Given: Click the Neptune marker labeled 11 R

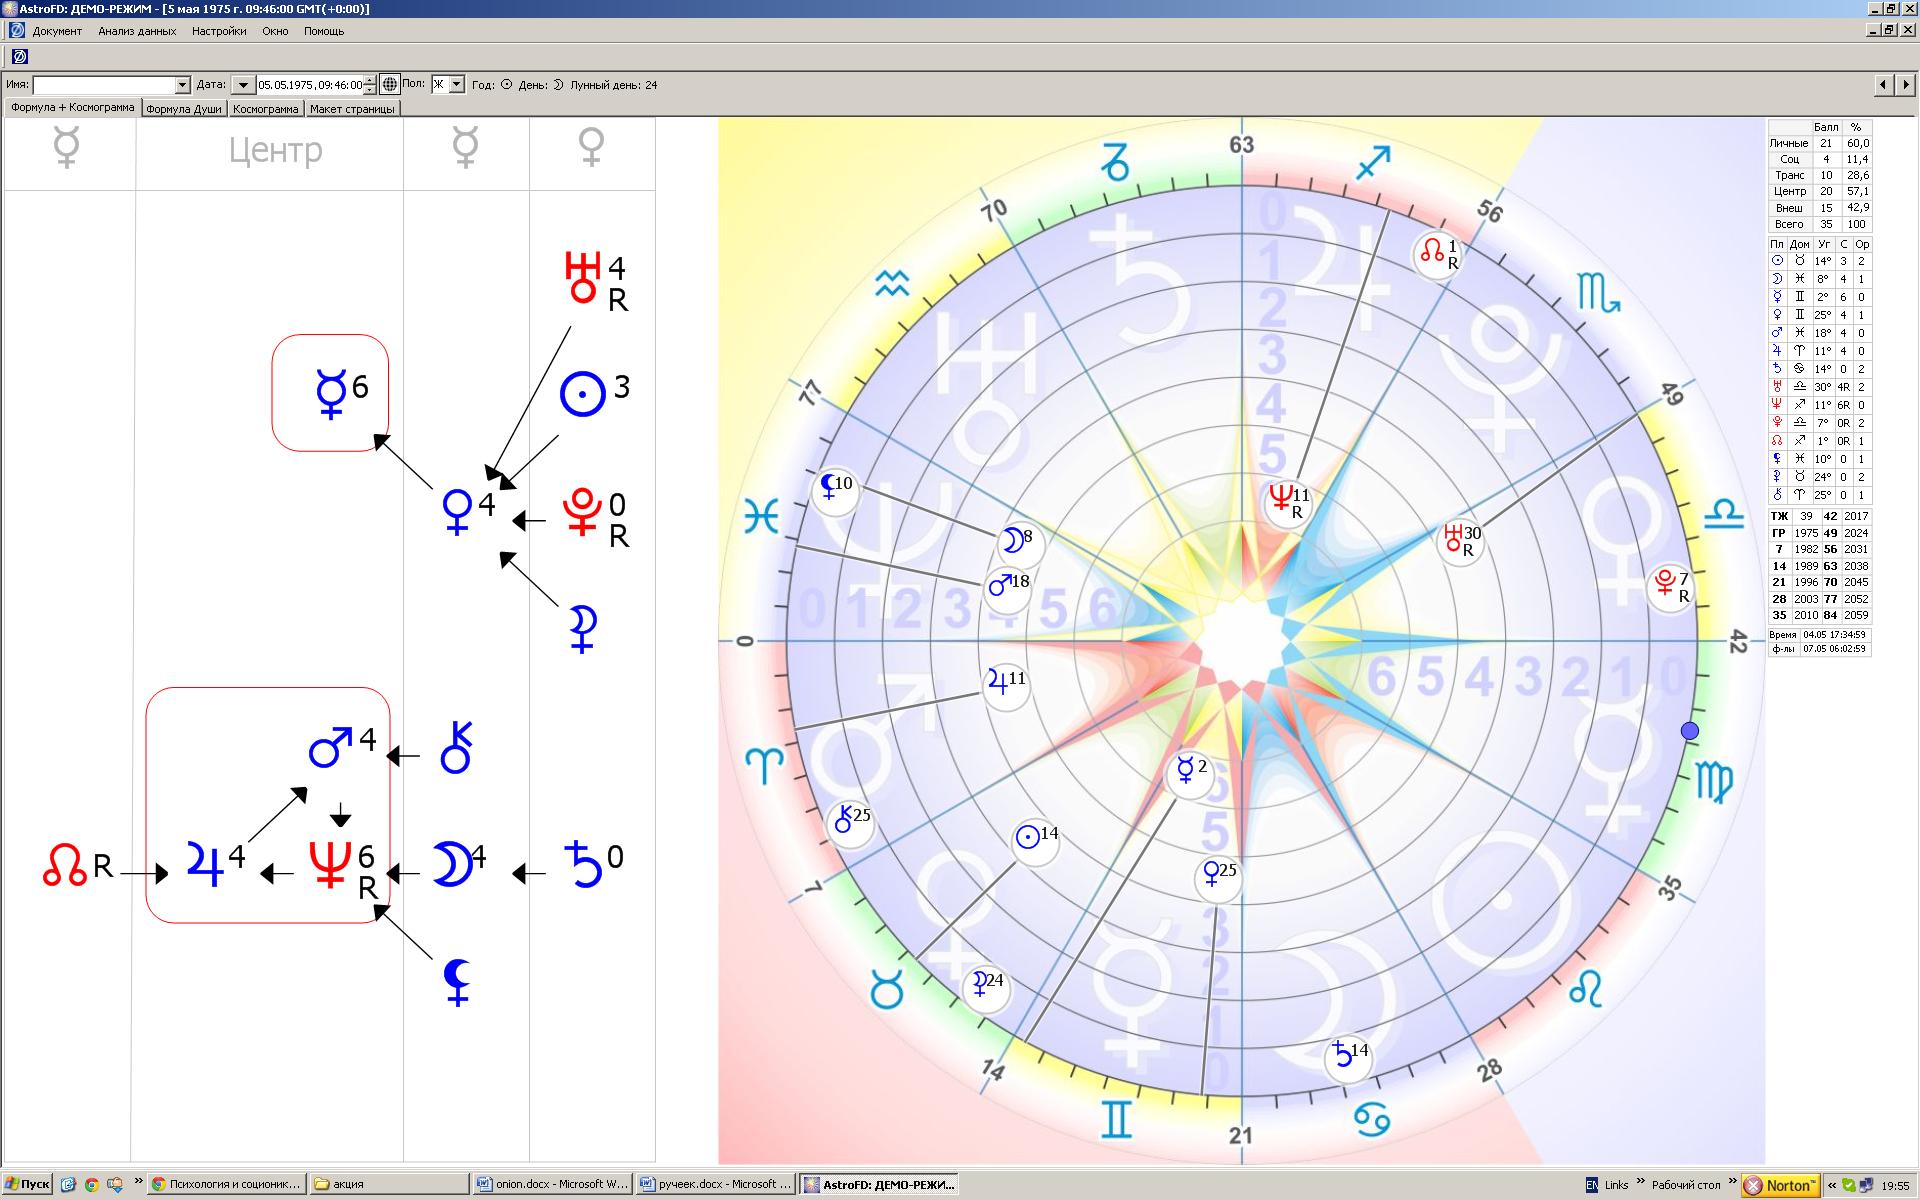Looking at the screenshot, I should click(1287, 501).
